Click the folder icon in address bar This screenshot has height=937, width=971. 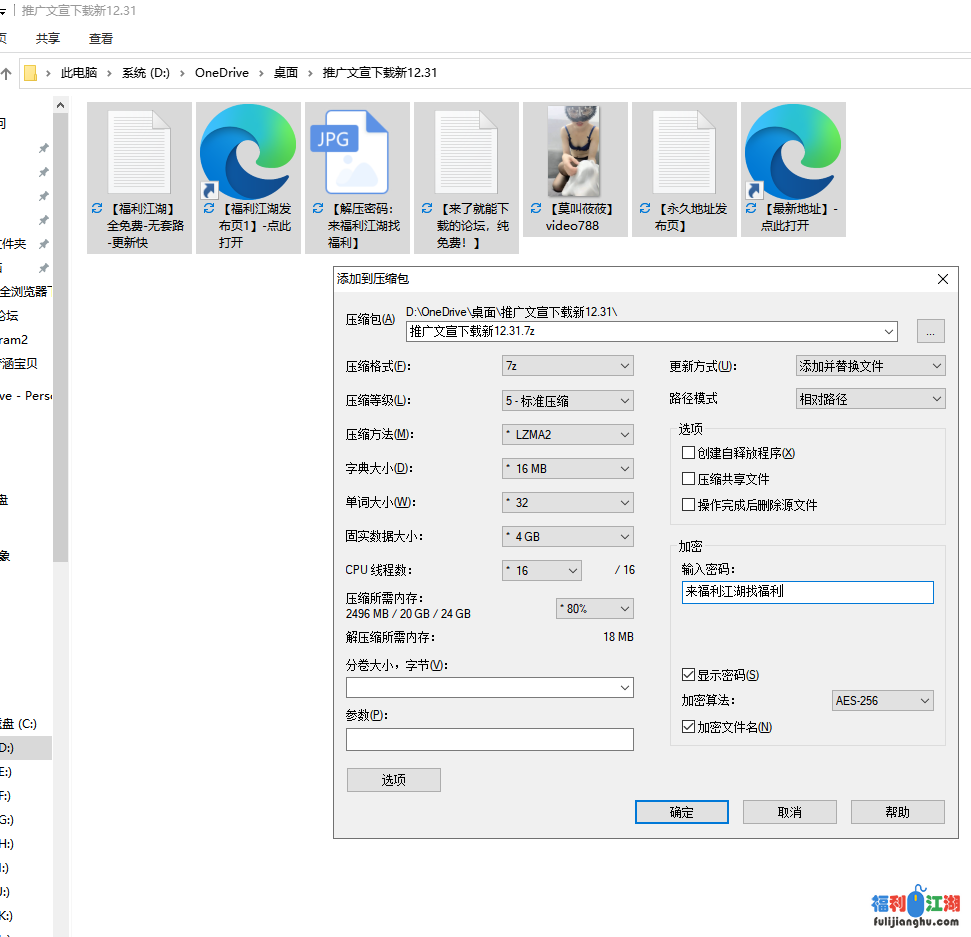pos(31,73)
